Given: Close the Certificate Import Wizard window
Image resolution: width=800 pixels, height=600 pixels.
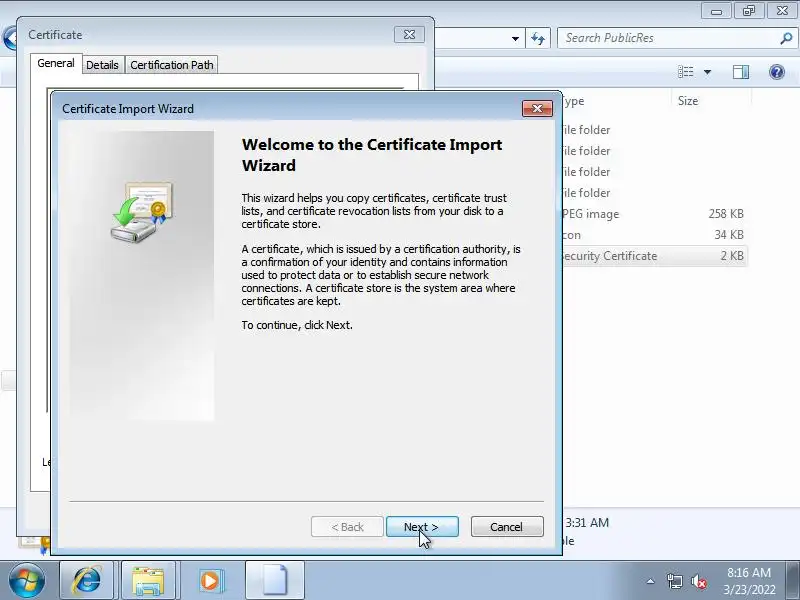Looking at the screenshot, I should [x=537, y=108].
